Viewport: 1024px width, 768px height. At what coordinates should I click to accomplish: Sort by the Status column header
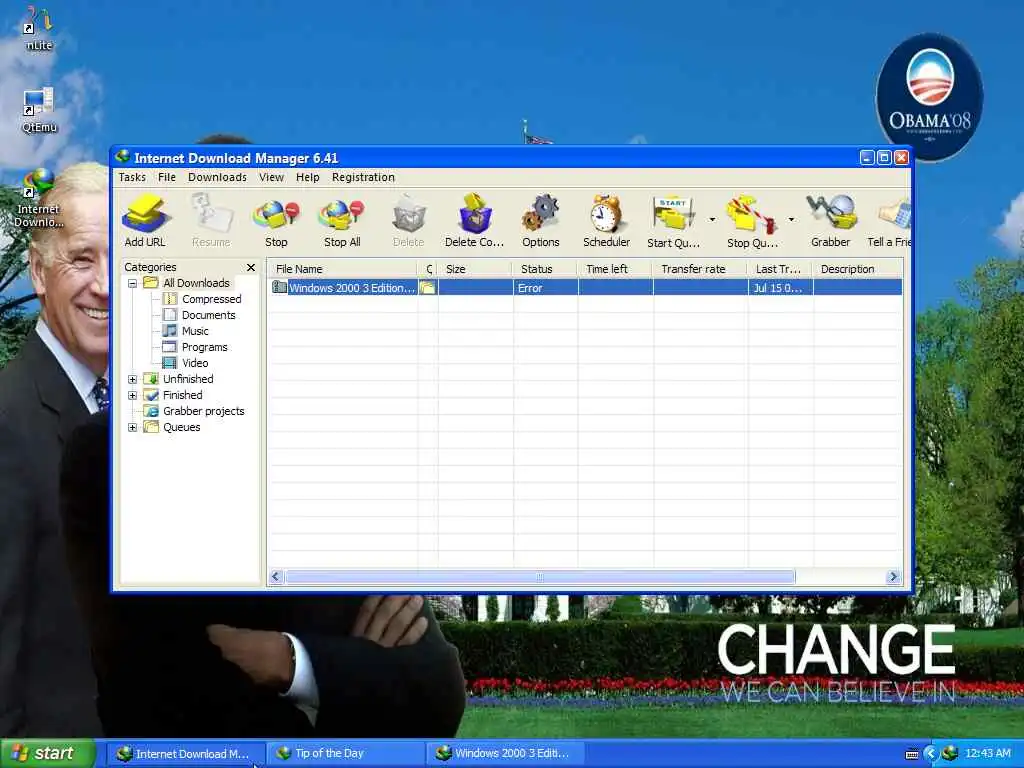click(x=545, y=269)
